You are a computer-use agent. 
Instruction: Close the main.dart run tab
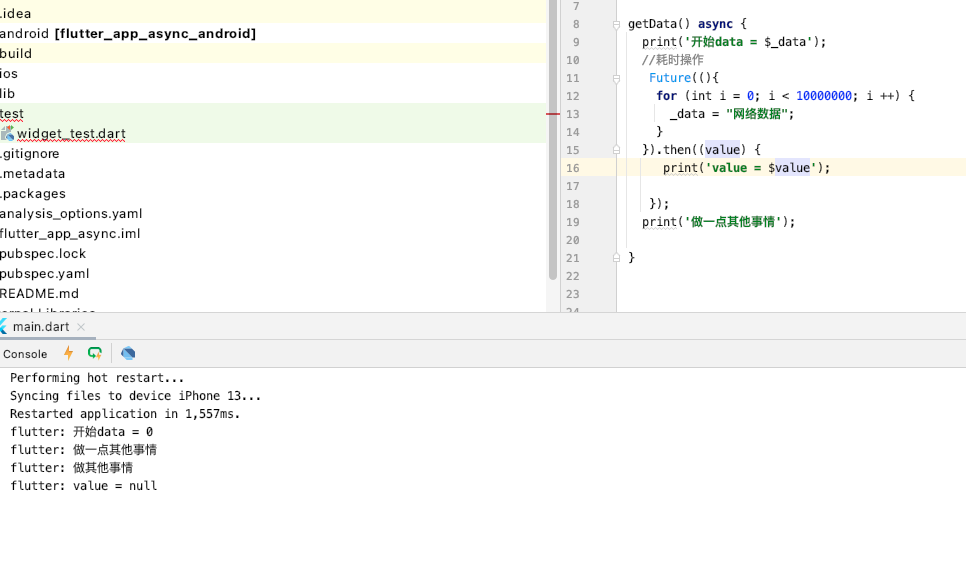(81, 327)
